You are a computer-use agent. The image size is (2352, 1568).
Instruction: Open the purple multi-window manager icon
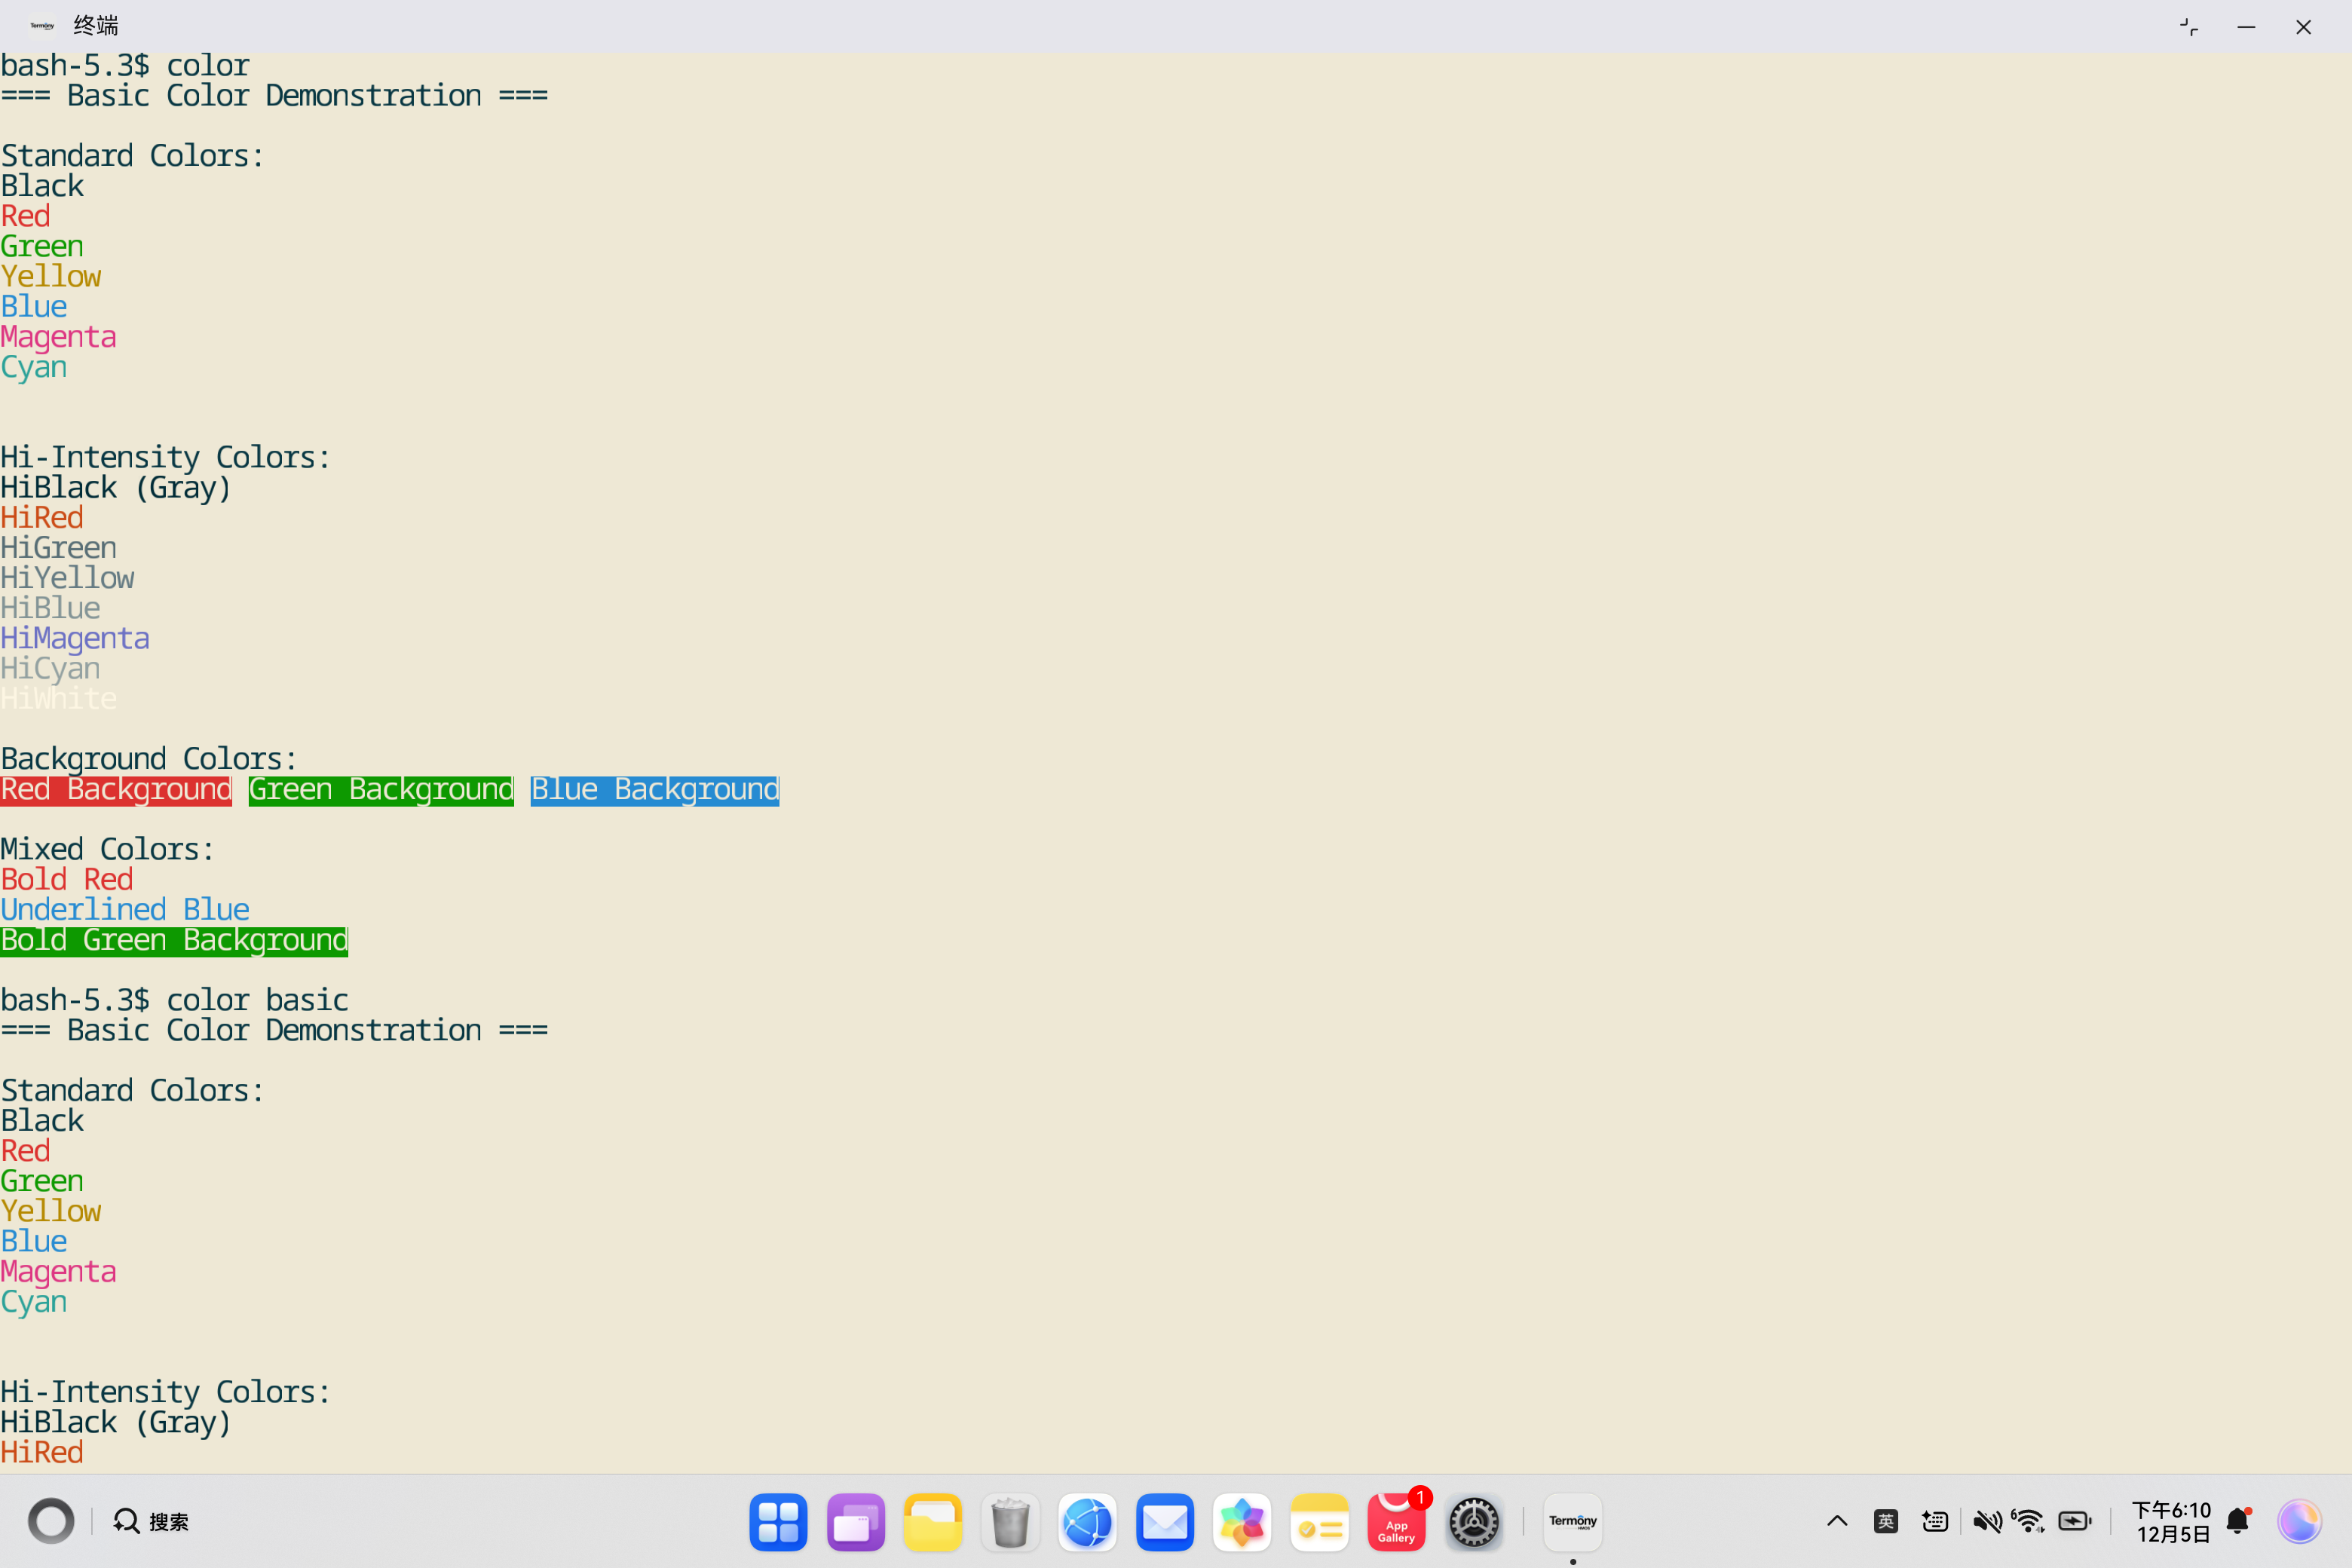[855, 1522]
